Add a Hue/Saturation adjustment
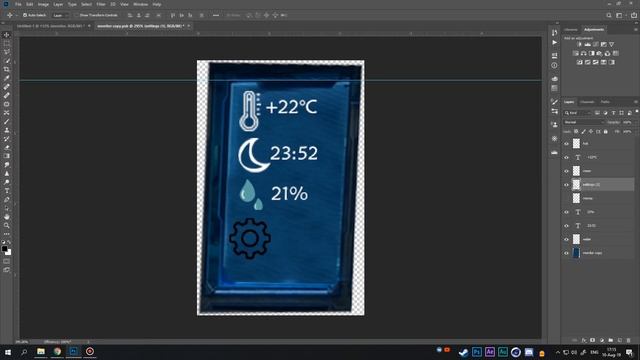Screen dimensions: 640x360 click(x=576, y=53)
